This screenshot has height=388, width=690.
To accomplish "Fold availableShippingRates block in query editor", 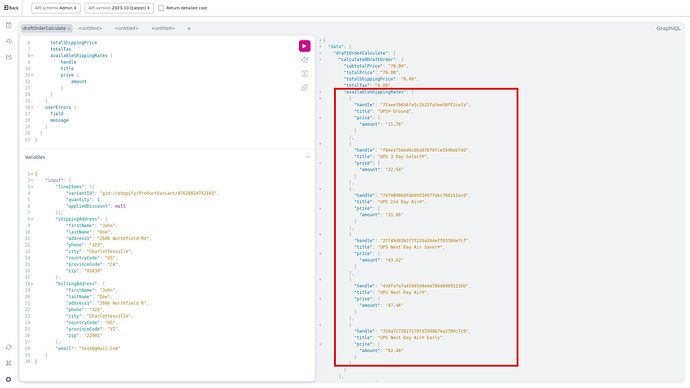I will [x=32, y=56].
